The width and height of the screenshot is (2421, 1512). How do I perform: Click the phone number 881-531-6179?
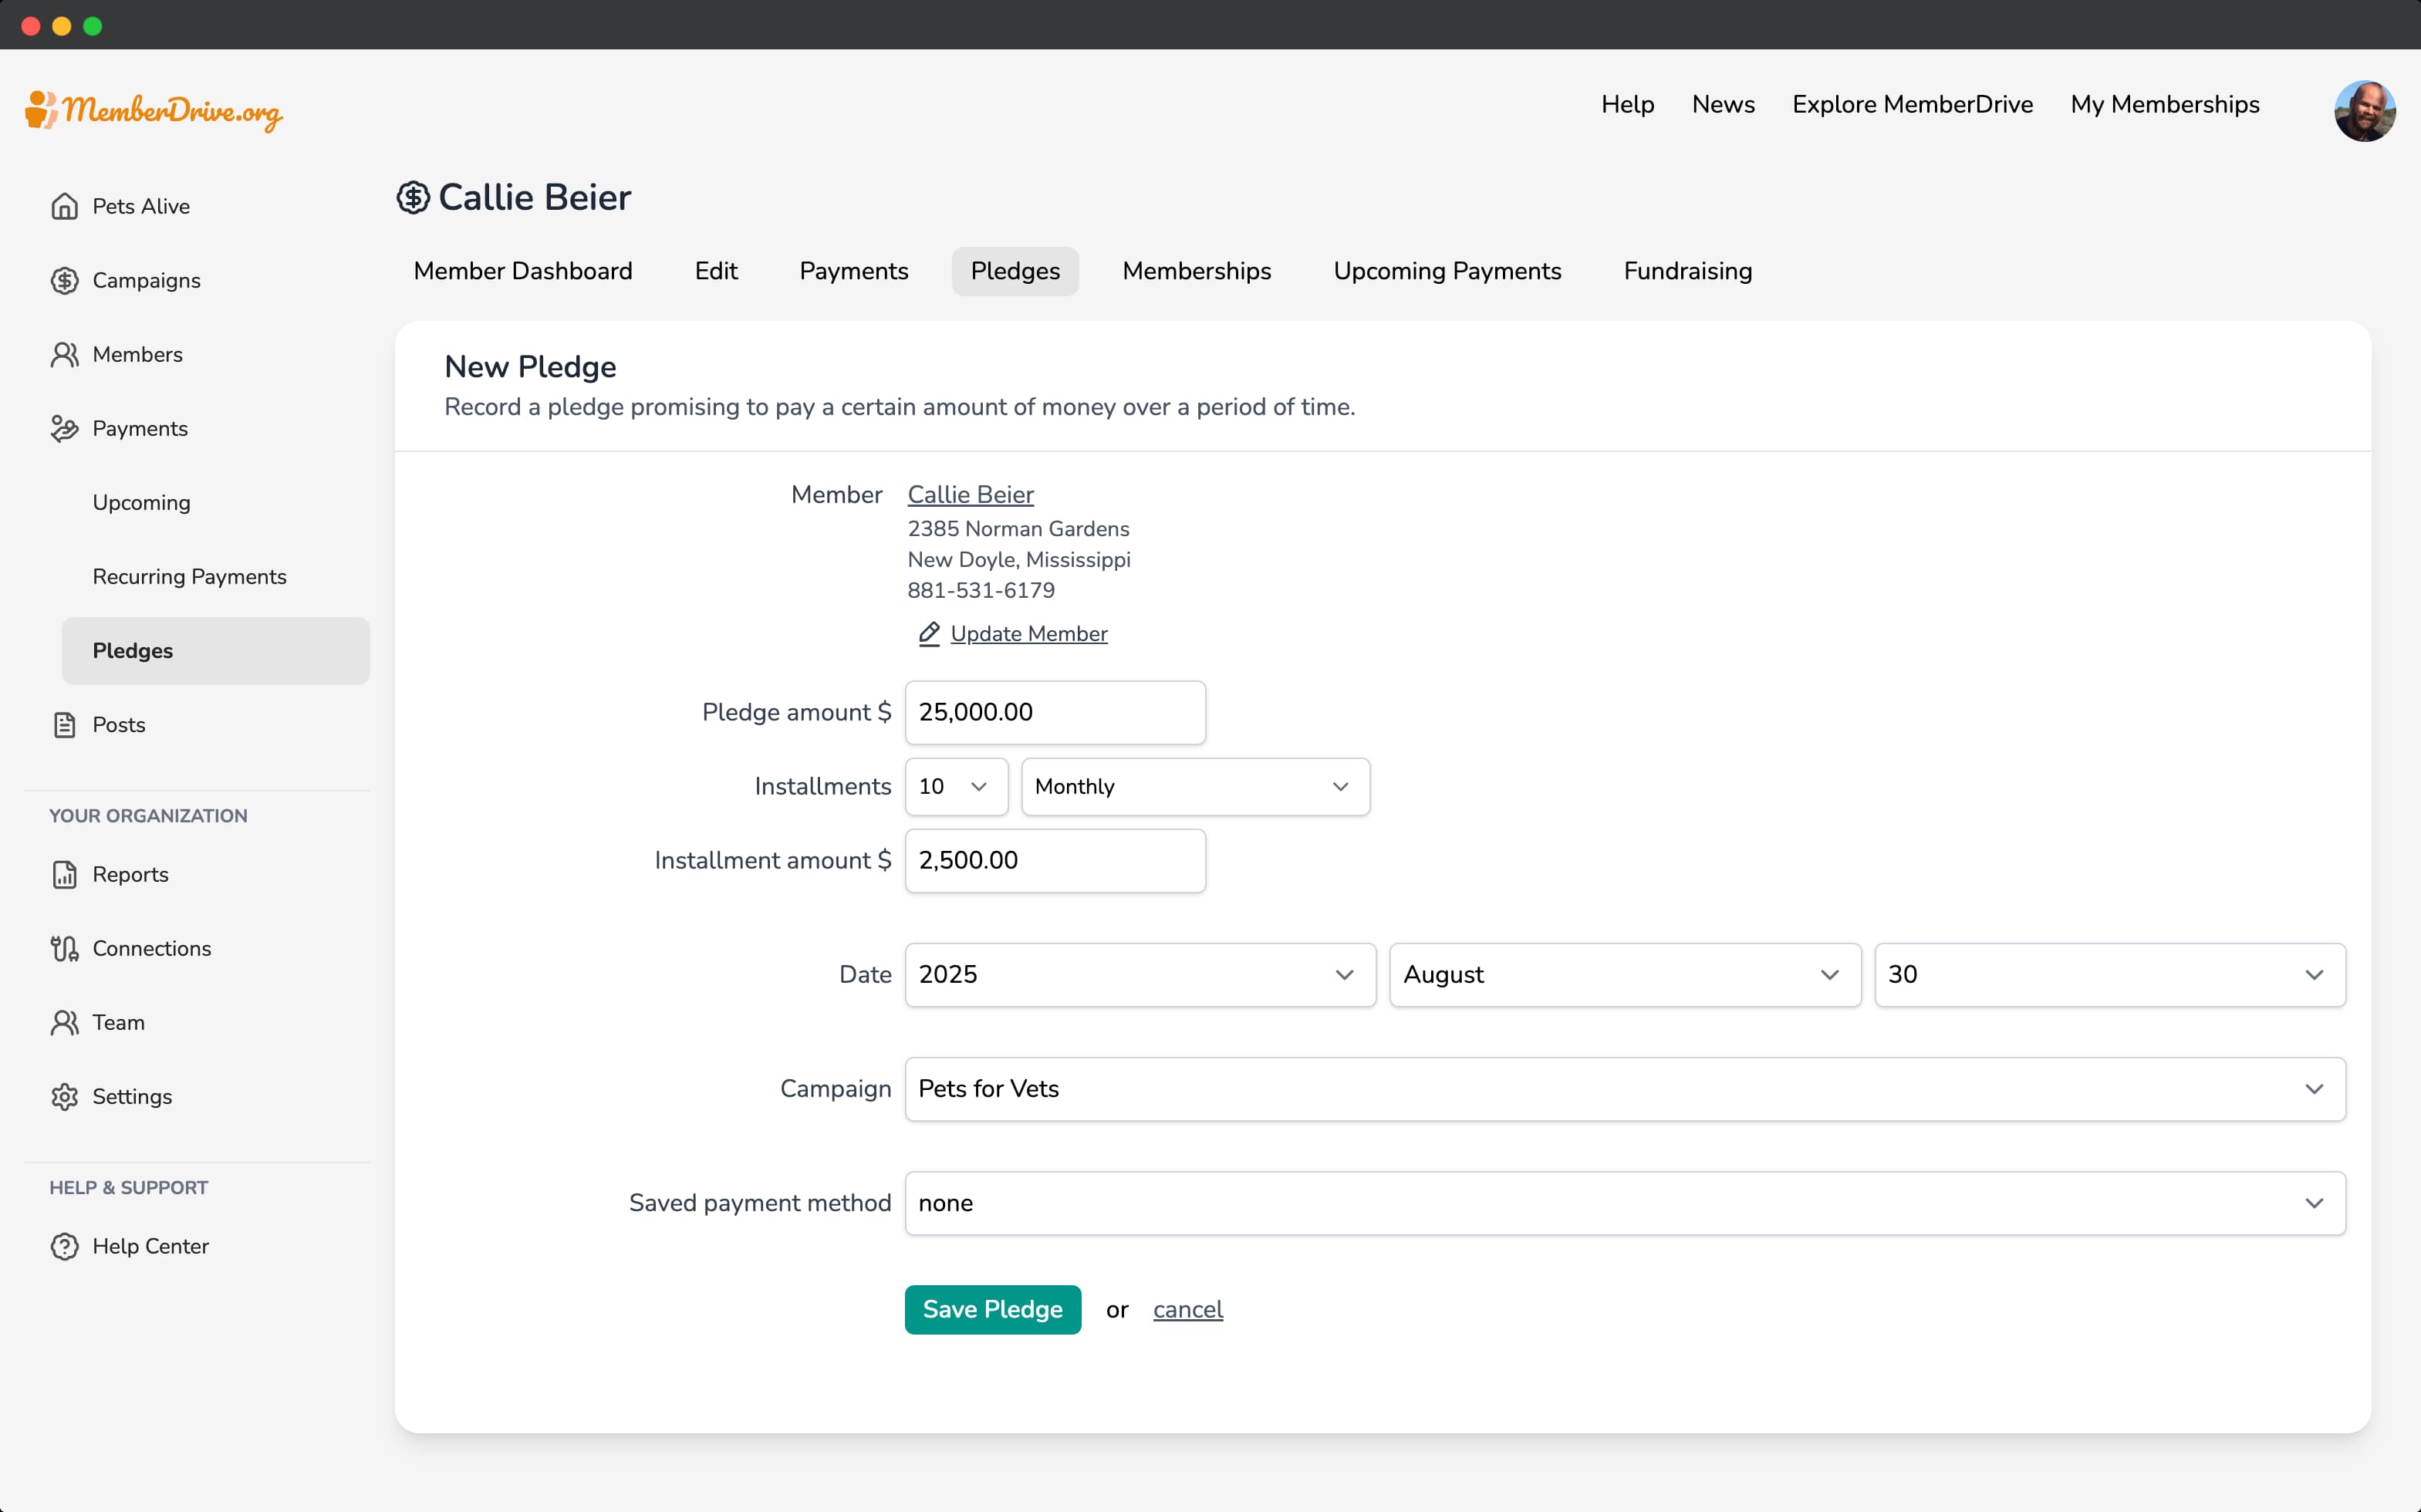tap(981, 590)
